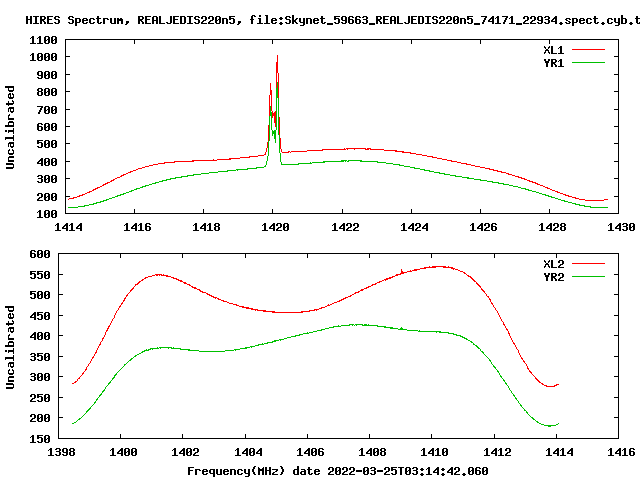Click the 1426 tick label on top plot
The height and width of the screenshot is (480, 640).
point(483,227)
